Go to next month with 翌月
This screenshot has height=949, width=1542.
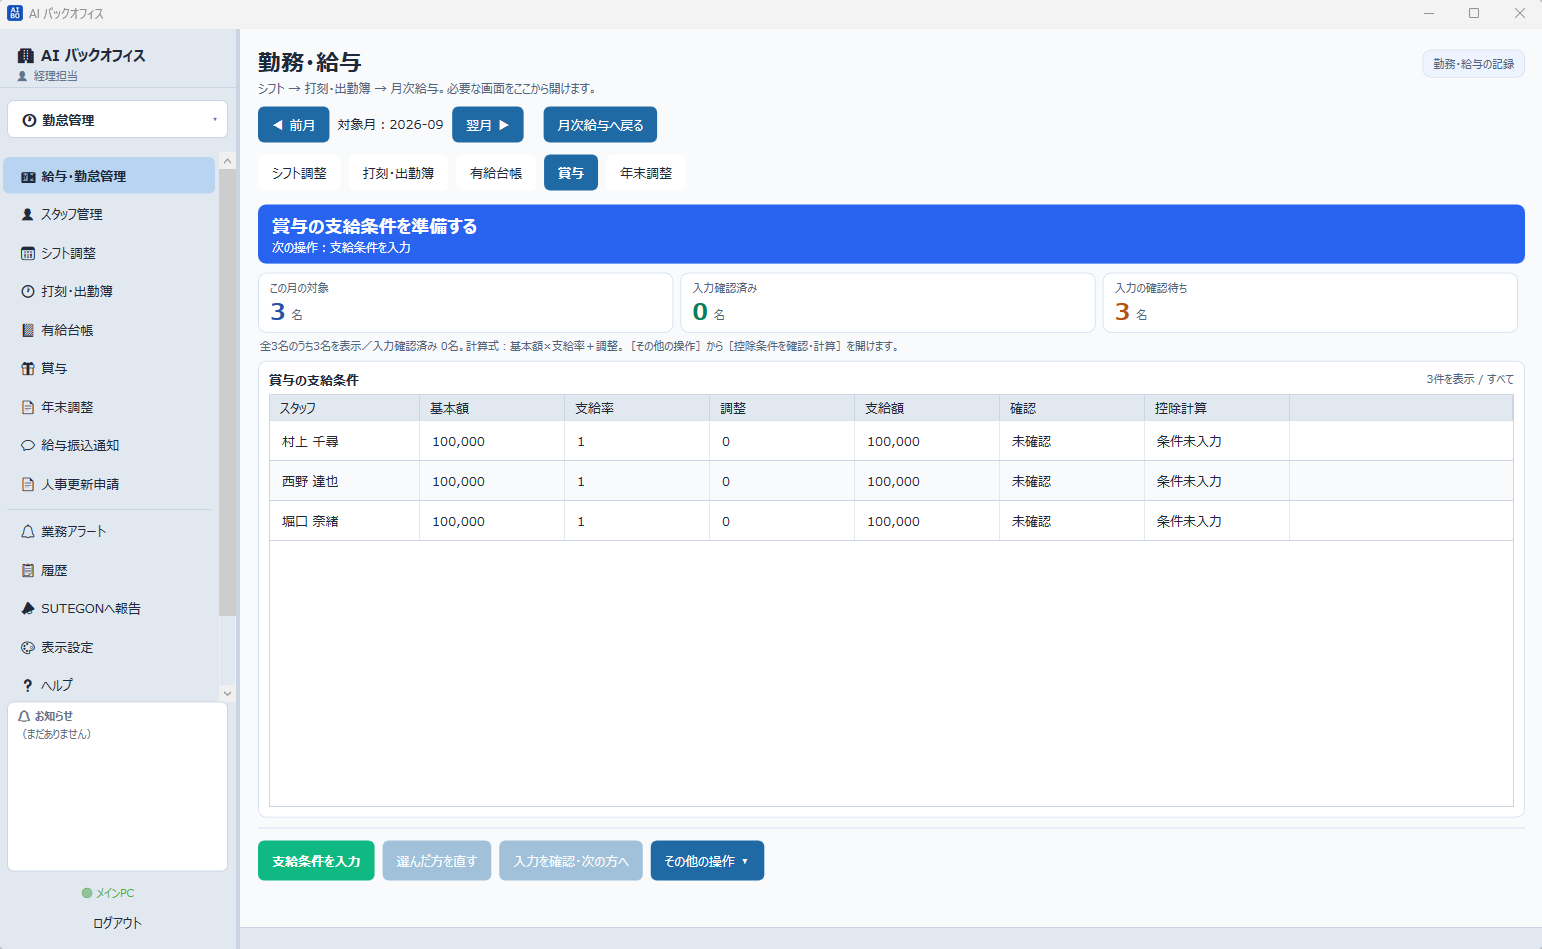(x=488, y=125)
